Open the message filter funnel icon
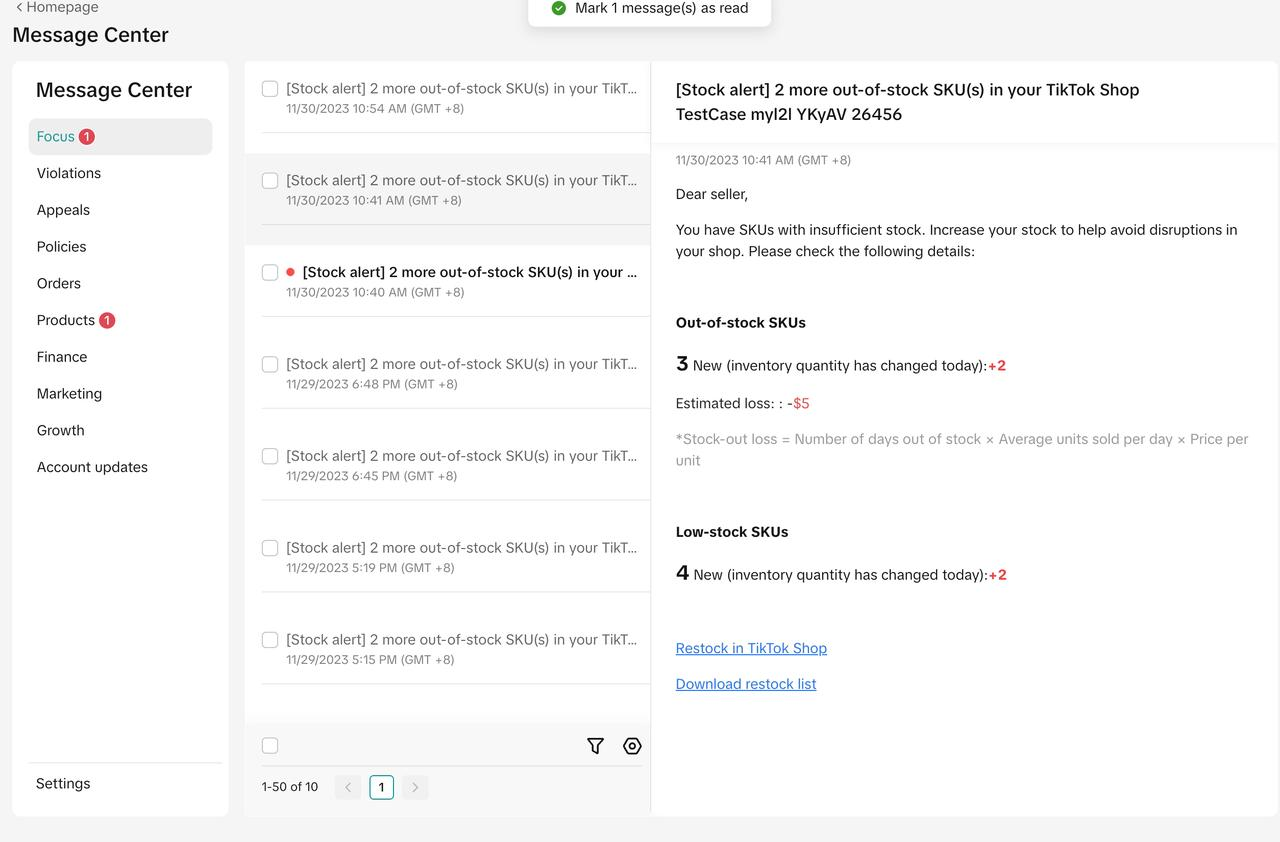1280x842 pixels. (595, 746)
